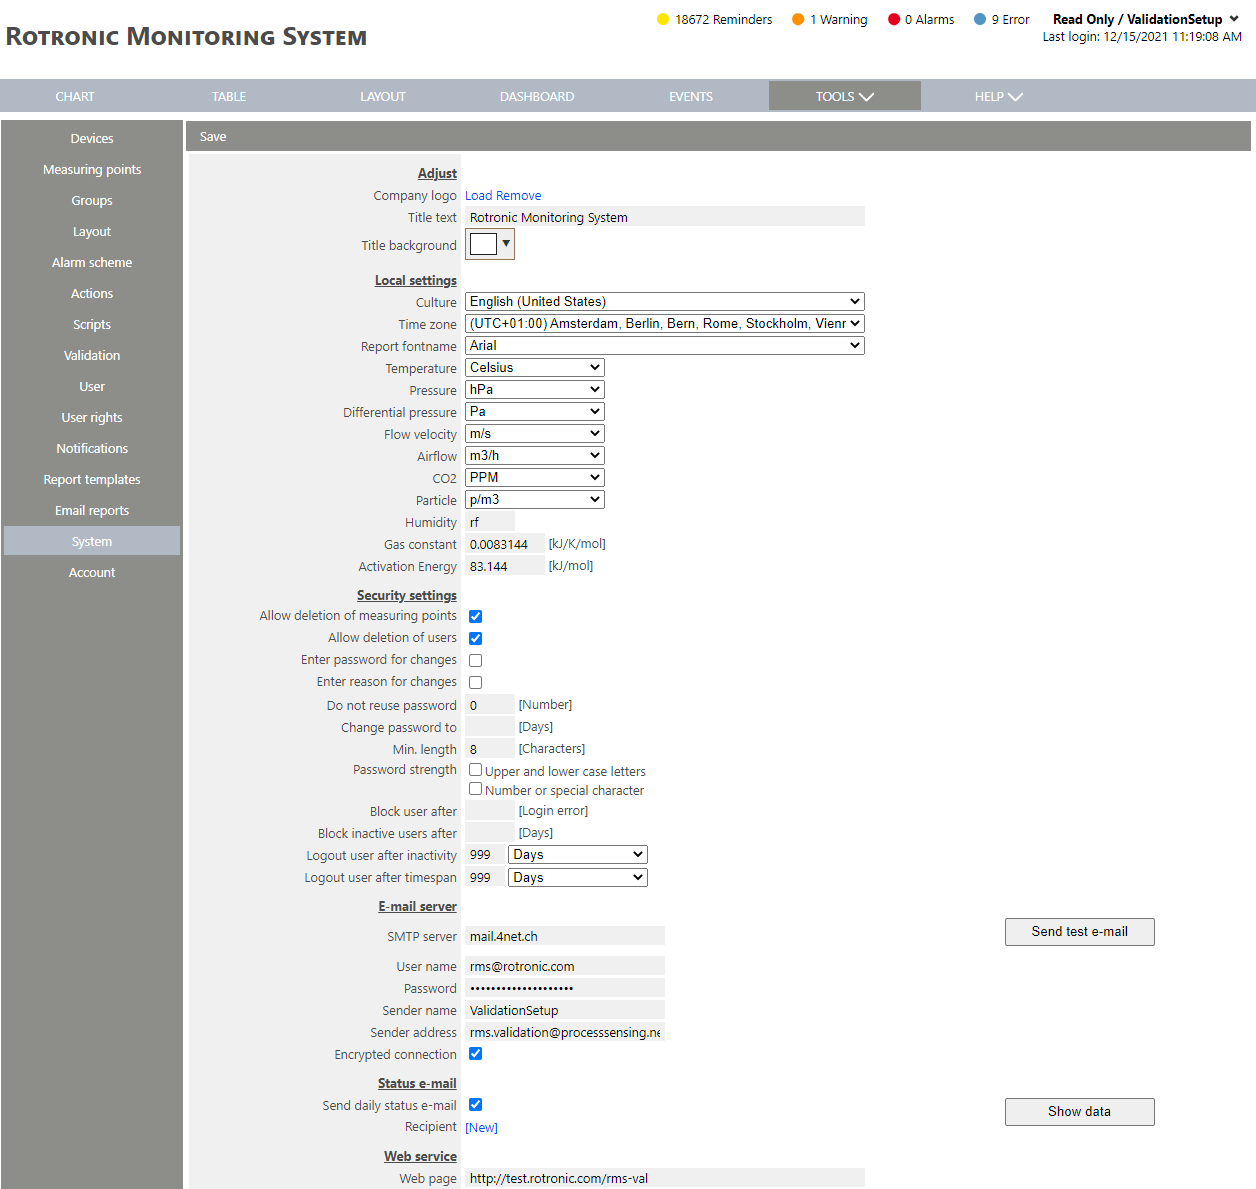Click the Load company logo link
This screenshot has height=1189, width=1256.
tap(479, 195)
